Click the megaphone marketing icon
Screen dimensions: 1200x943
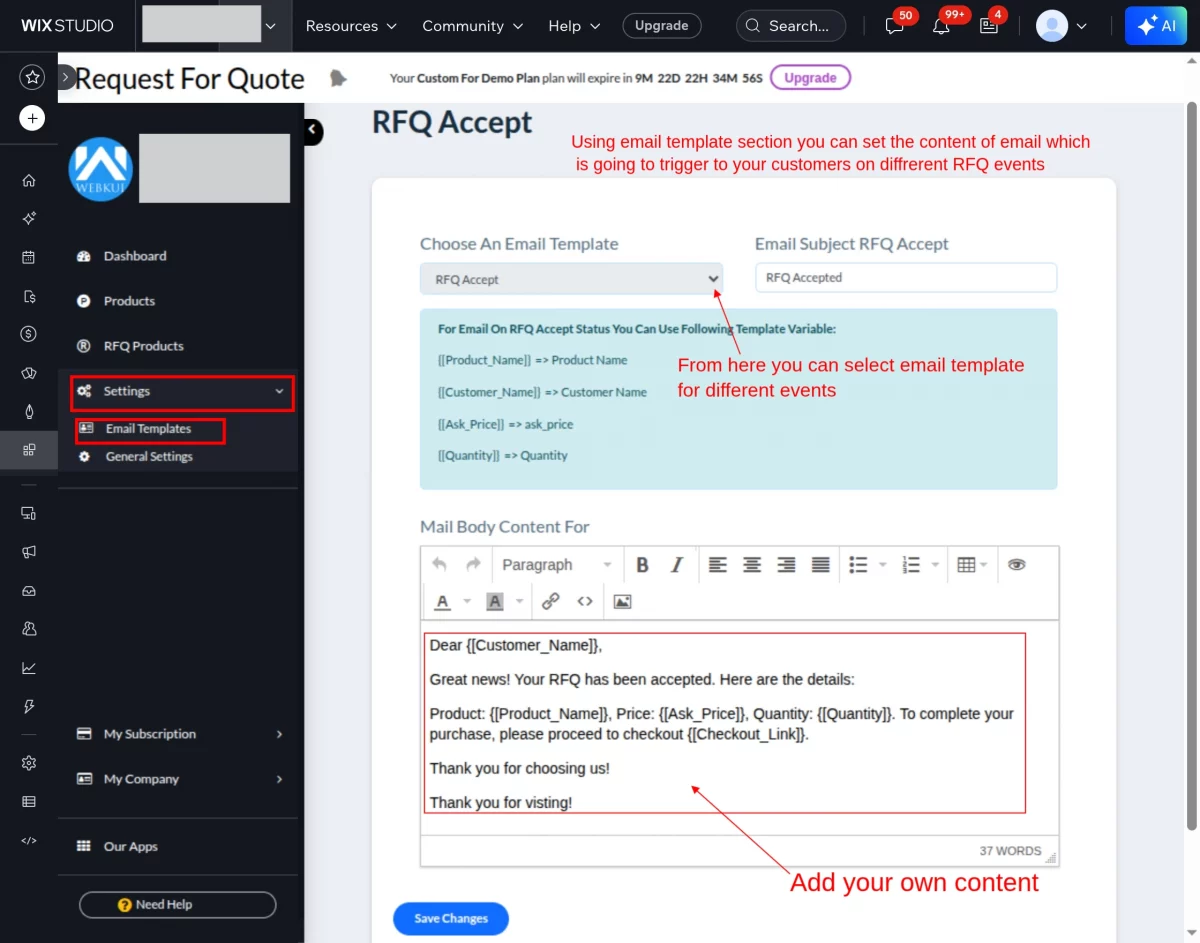pyautogui.click(x=29, y=552)
